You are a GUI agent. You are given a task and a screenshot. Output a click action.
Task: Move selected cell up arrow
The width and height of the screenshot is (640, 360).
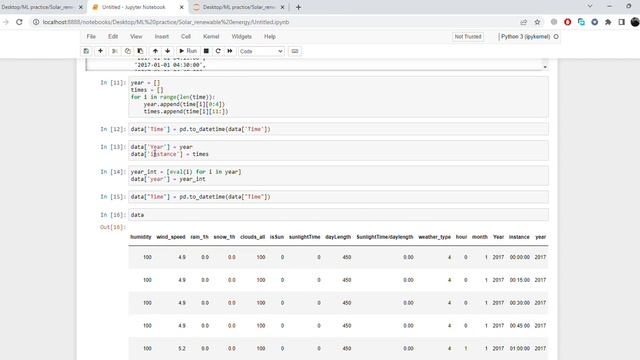coord(155,51)
